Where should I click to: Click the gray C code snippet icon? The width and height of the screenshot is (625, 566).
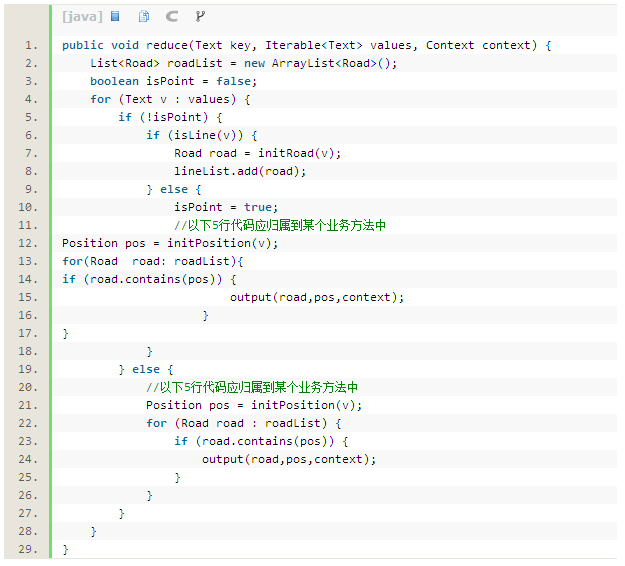(x=172, y=16)
